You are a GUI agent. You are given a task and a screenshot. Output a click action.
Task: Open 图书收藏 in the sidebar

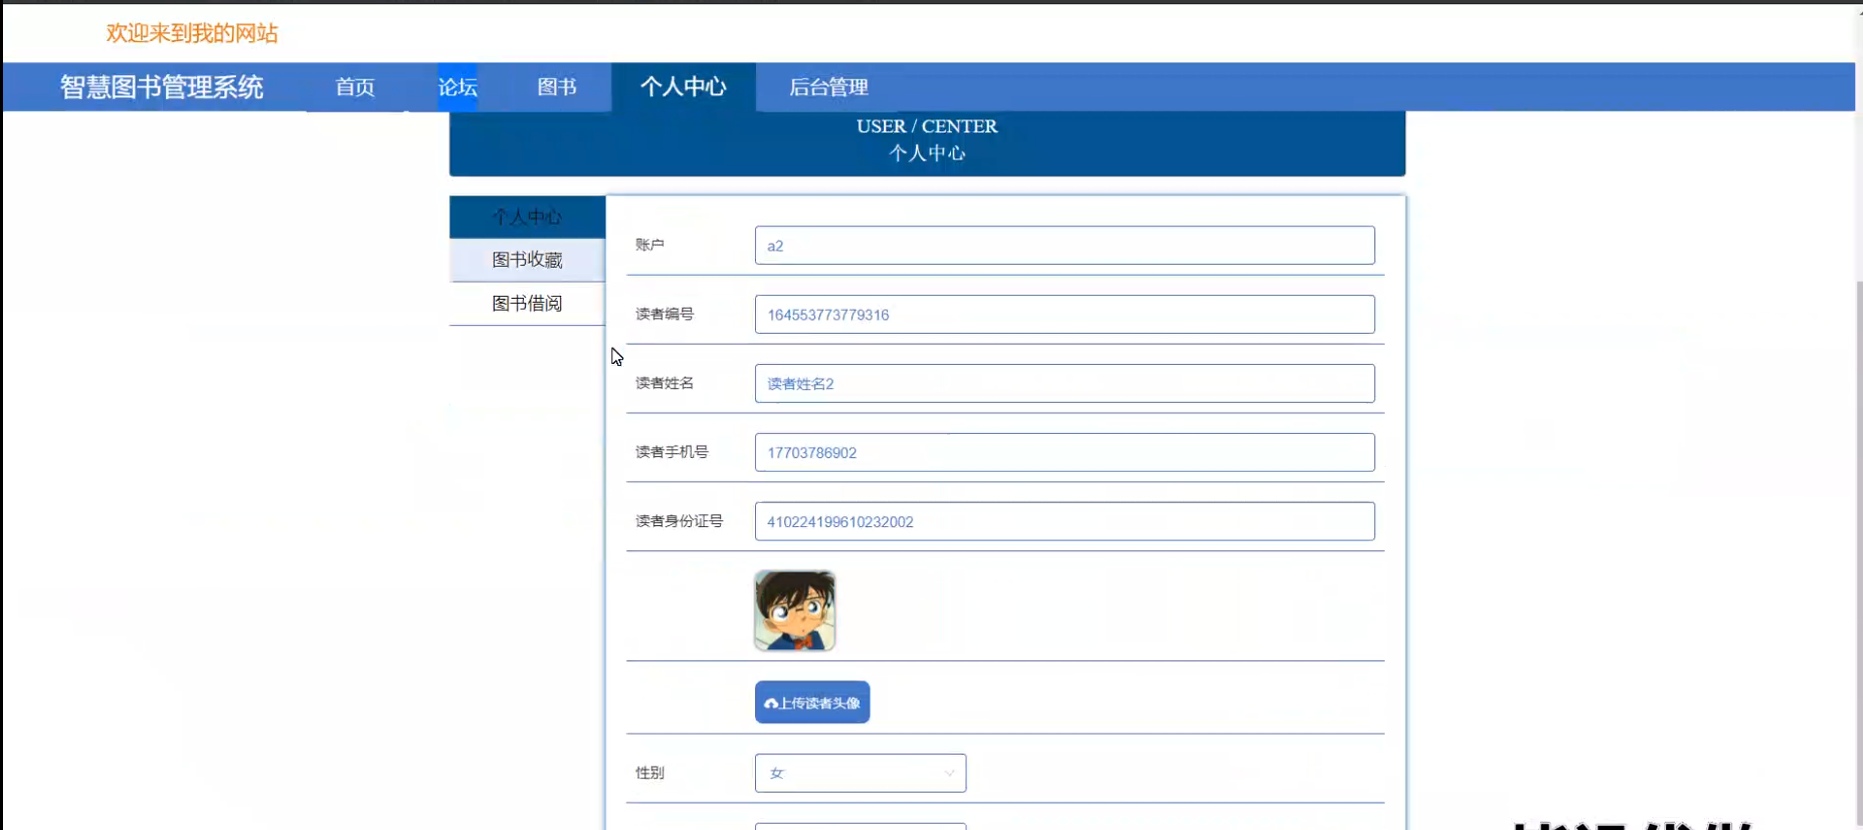pyautogui.click(x=527, y=260)
